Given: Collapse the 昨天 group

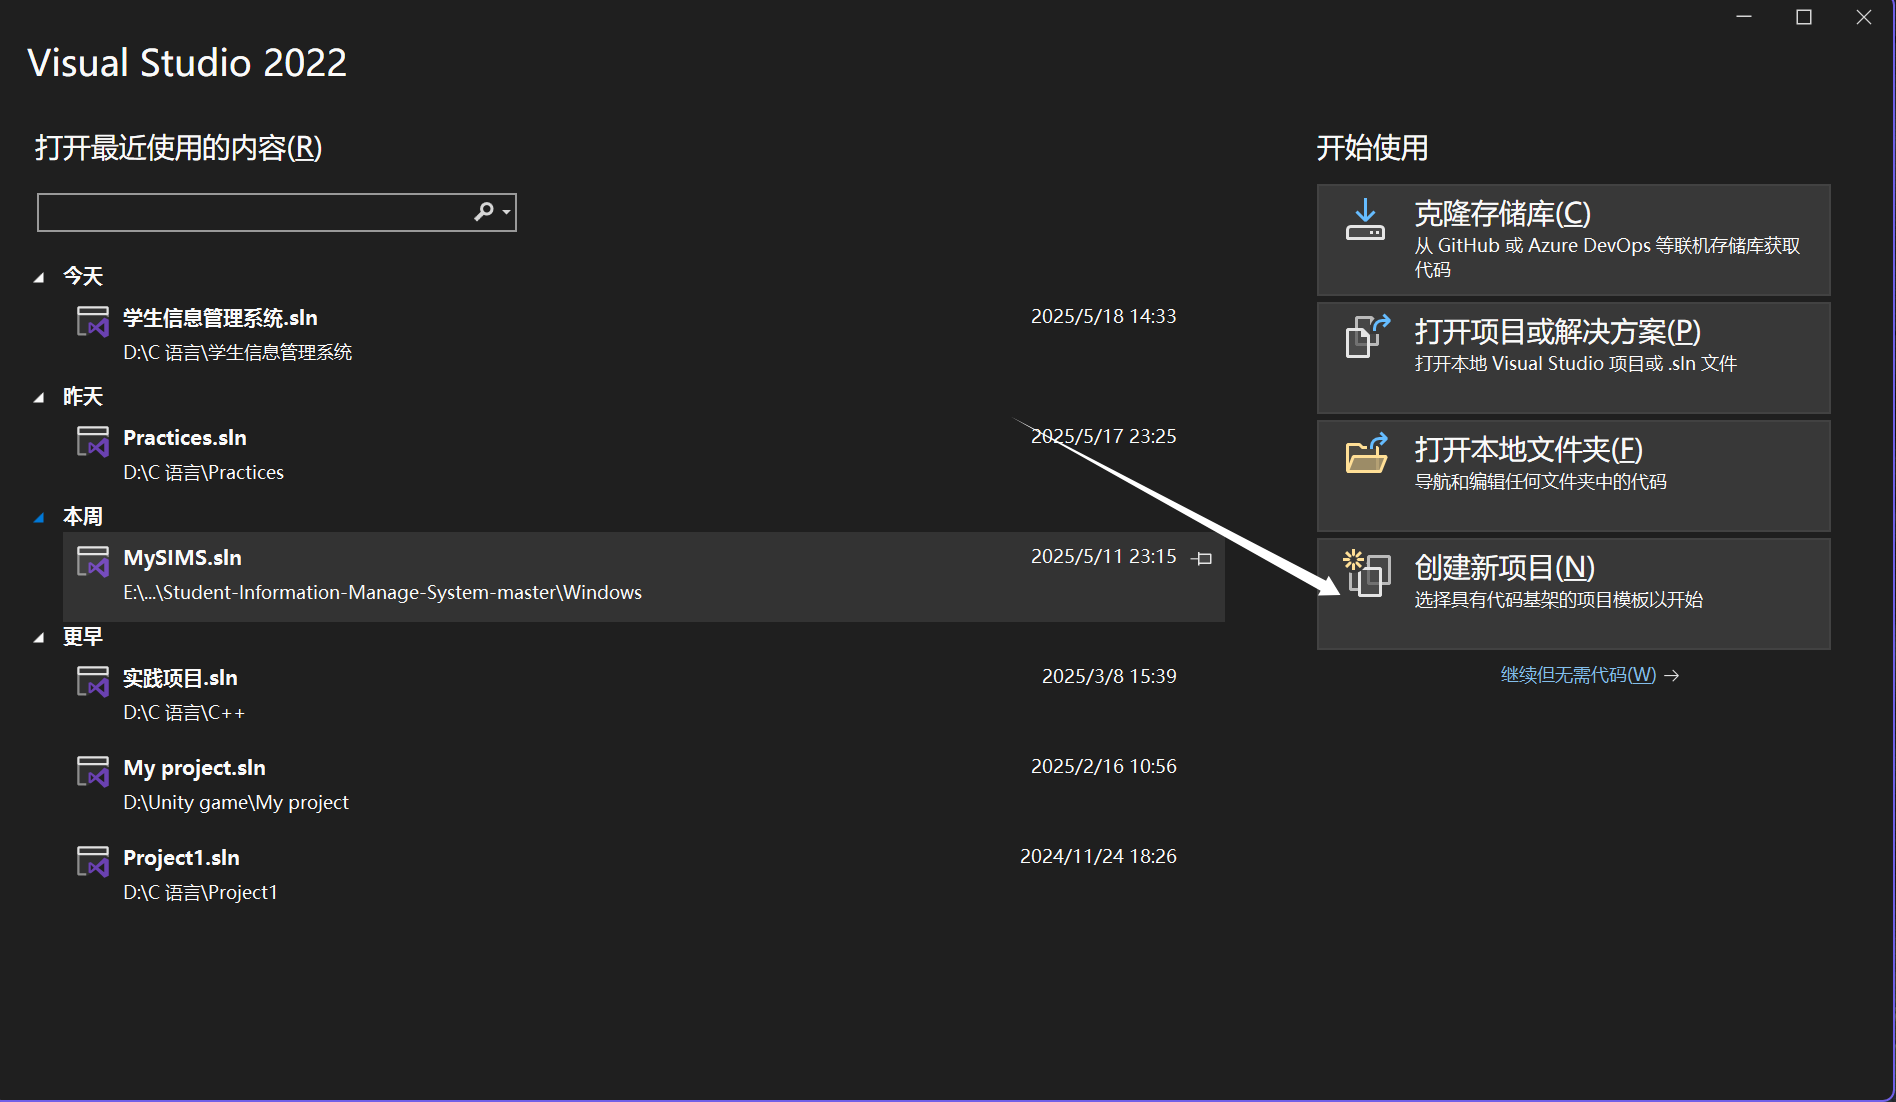Looking at the screenshot, I should click(39, 397).
